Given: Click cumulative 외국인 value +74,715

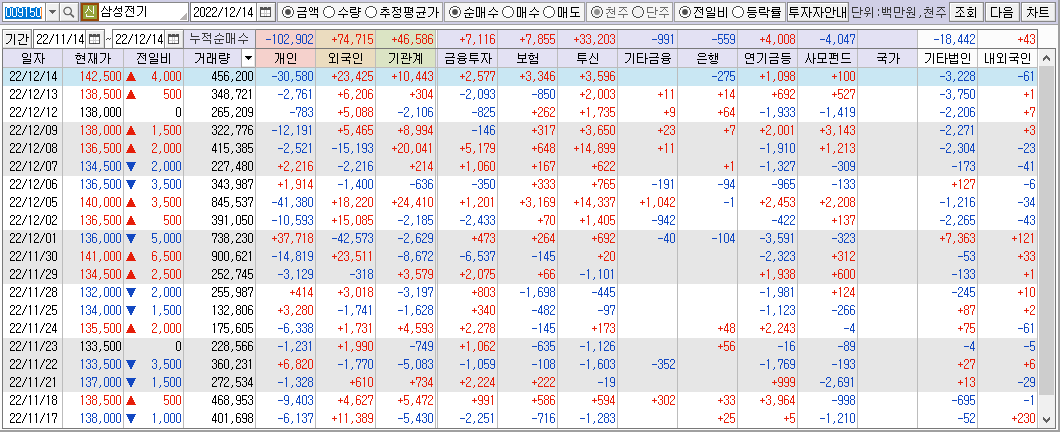Looking at the screenshot, I should pos(346,39).
